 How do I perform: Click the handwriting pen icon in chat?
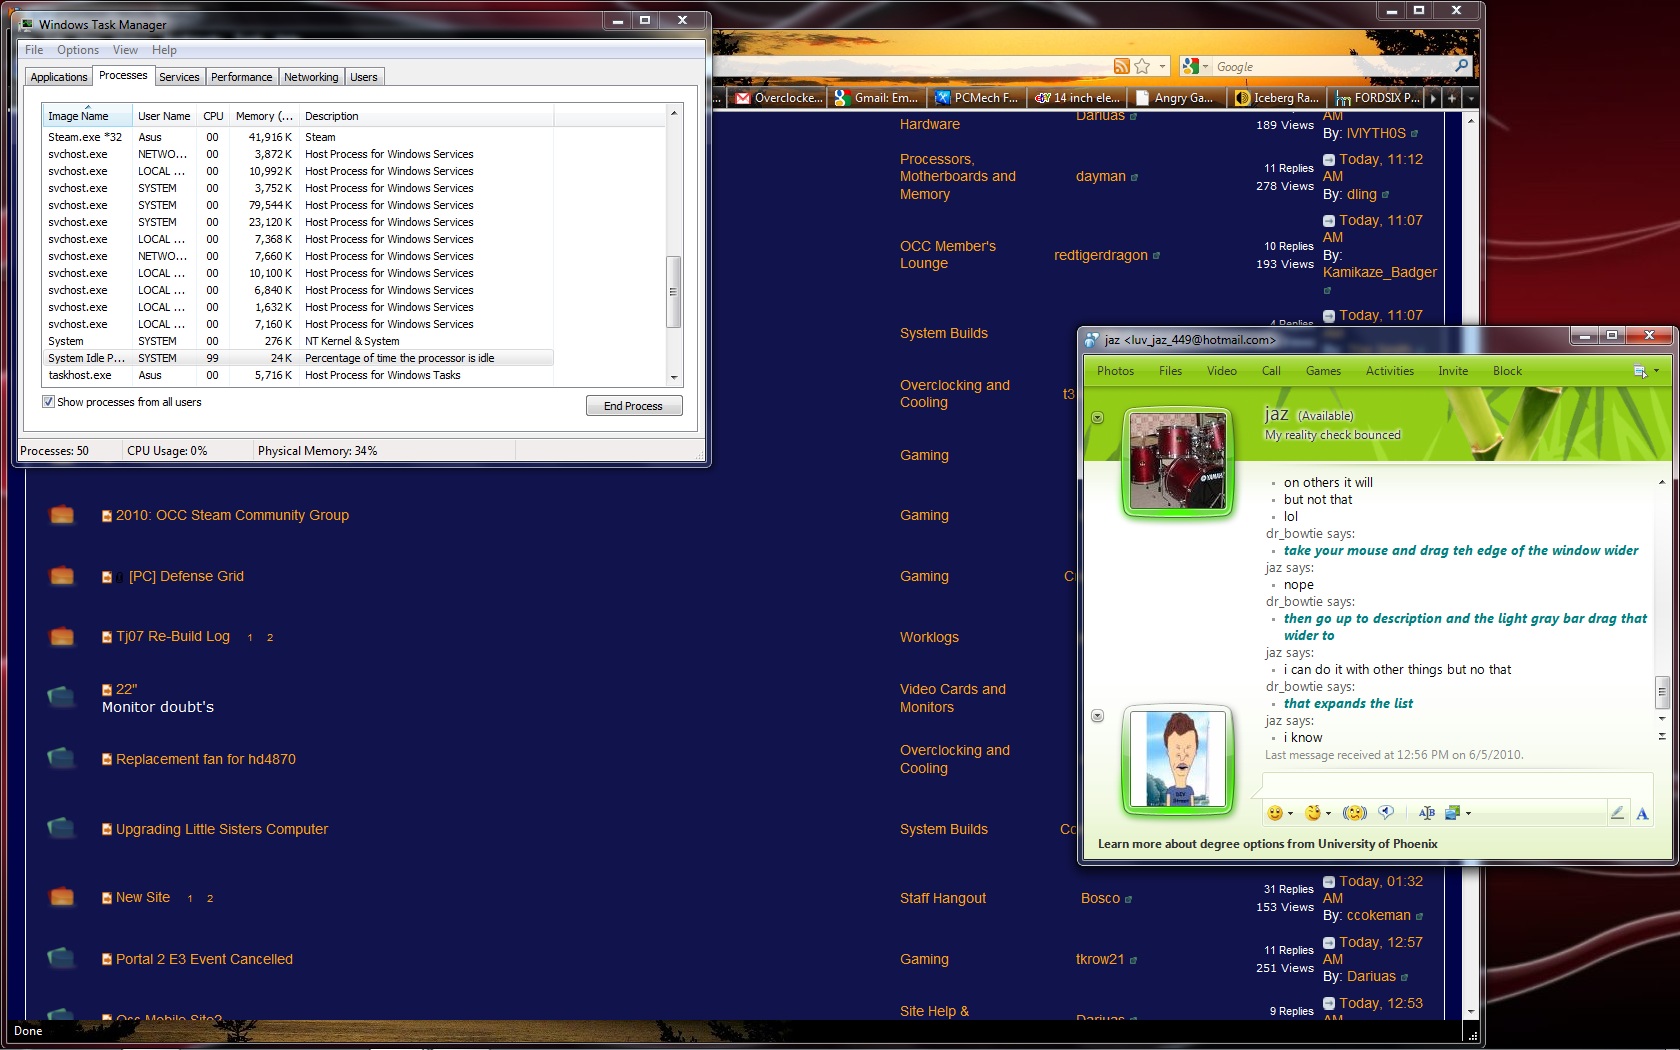[x=1617, y=813]
